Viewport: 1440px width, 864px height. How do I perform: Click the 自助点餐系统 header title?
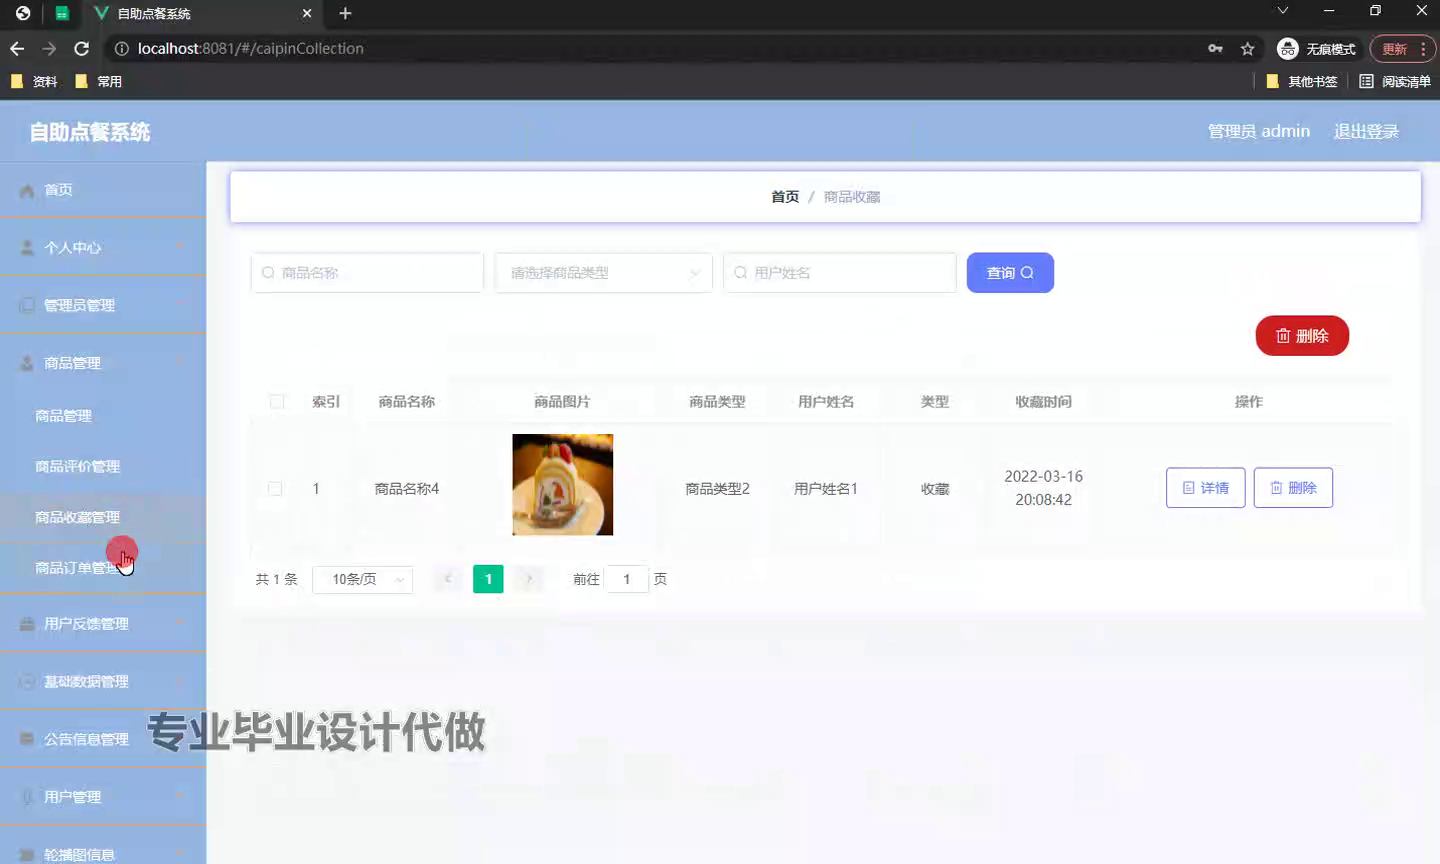(89, 132)
